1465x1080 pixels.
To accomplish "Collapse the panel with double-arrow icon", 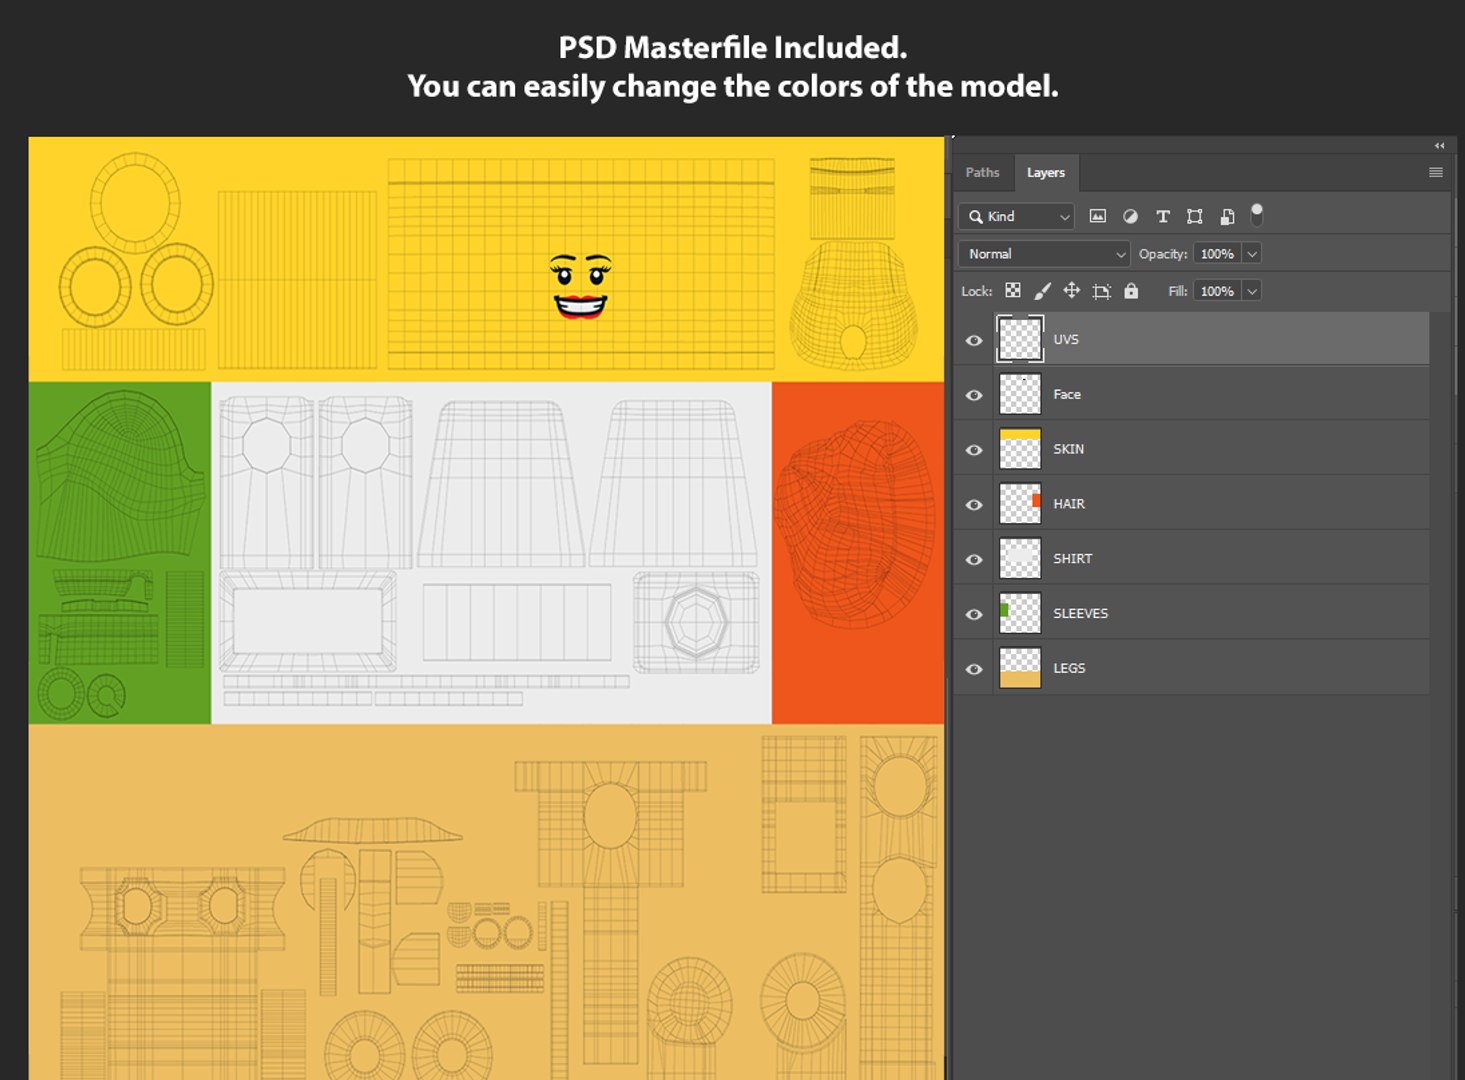I will click(x=1440, y=145).
